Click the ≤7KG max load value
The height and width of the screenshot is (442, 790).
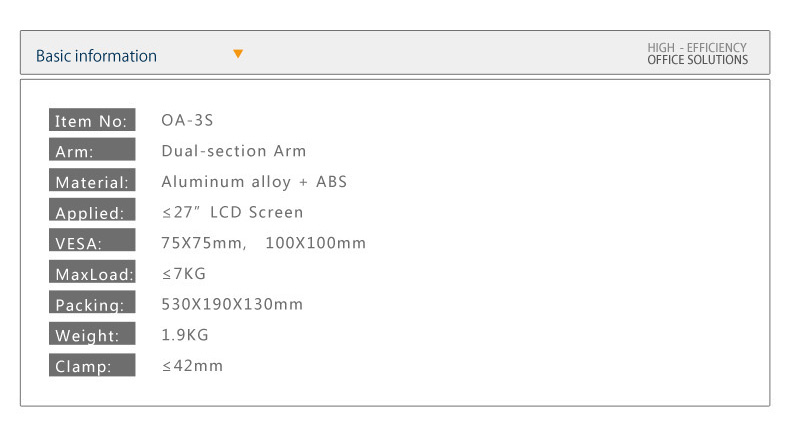point(184,274)
